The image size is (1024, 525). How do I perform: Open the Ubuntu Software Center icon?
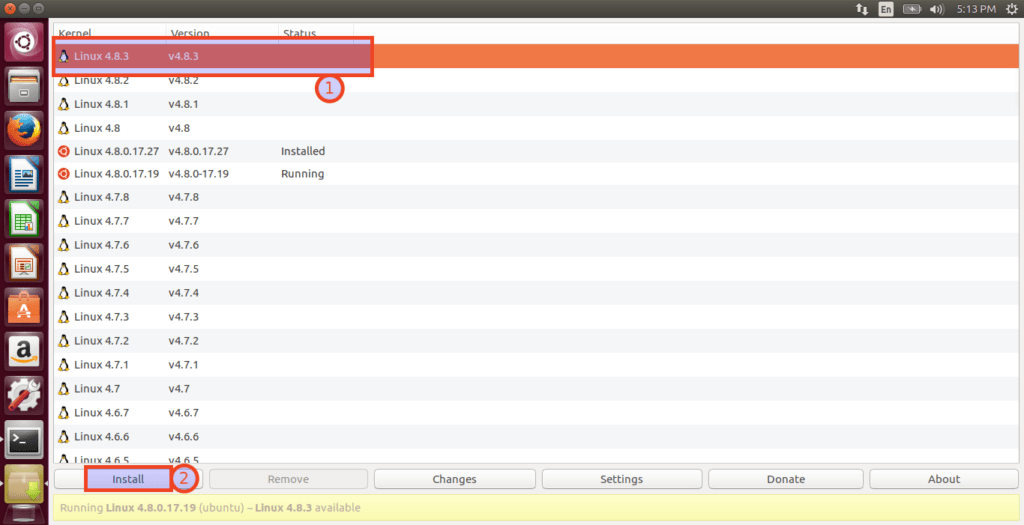pos(24,306)
